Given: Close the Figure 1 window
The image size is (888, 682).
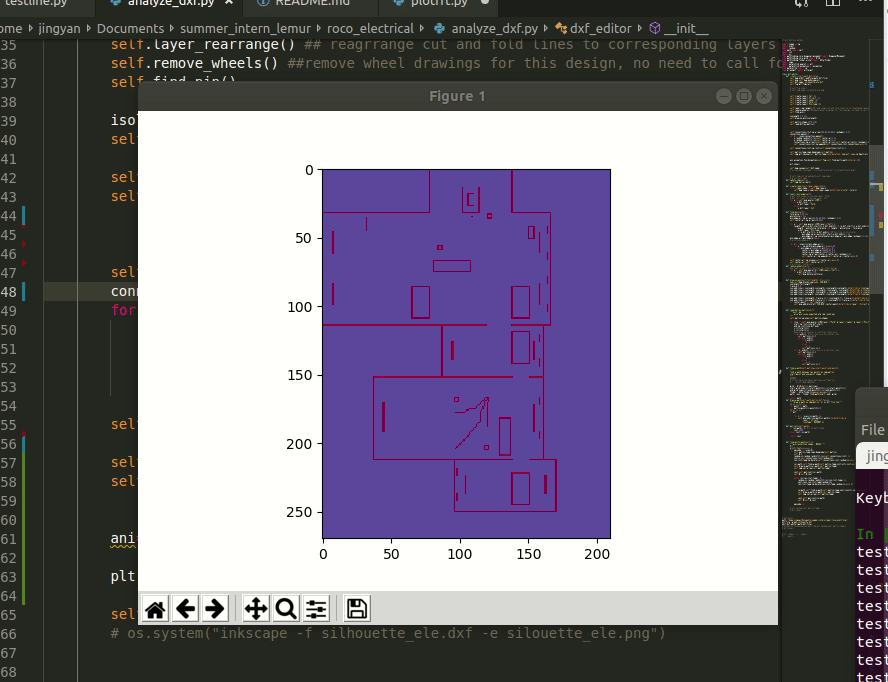Looking at the screenshot, I should (x=765, y=96).
